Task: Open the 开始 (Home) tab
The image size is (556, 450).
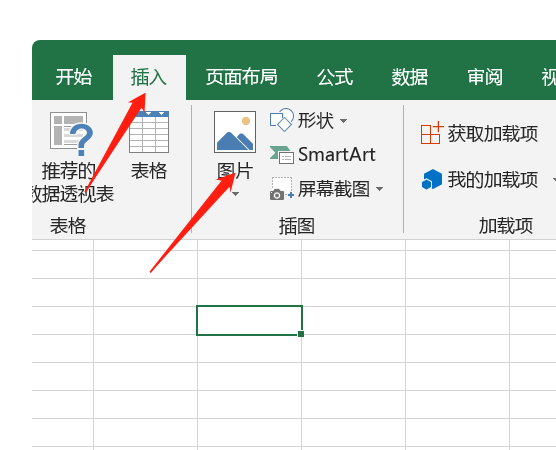Action: pyautogui.click(x=74, y=77)
